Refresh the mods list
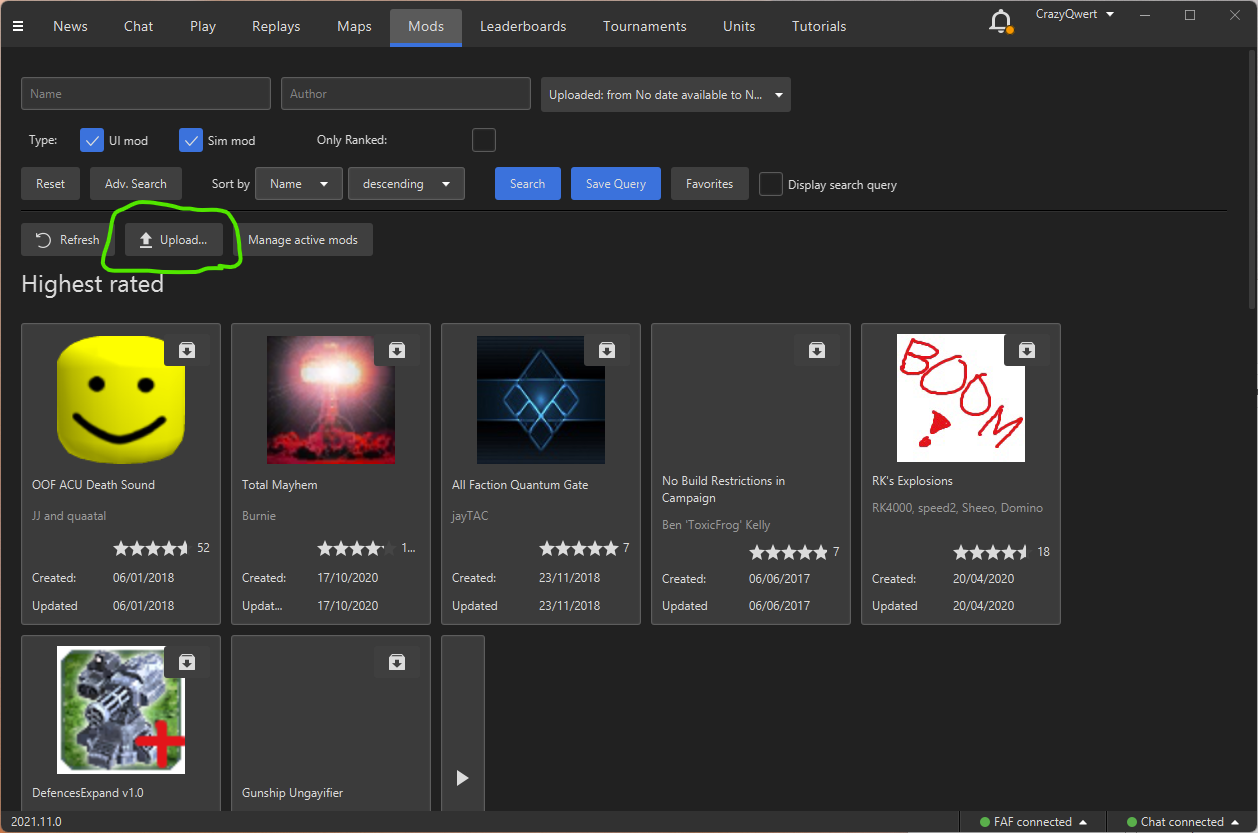The image size is (1258, 833). pyautogui.click(x=68, y=240)
